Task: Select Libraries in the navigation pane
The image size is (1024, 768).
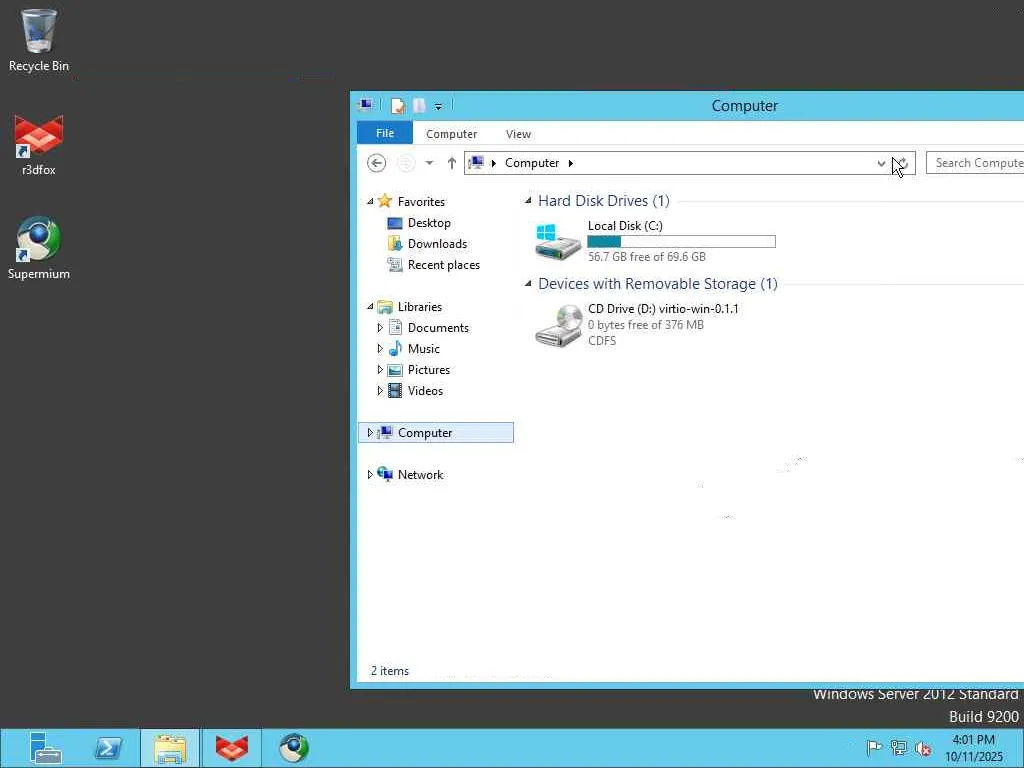Action: click(419, 306)
